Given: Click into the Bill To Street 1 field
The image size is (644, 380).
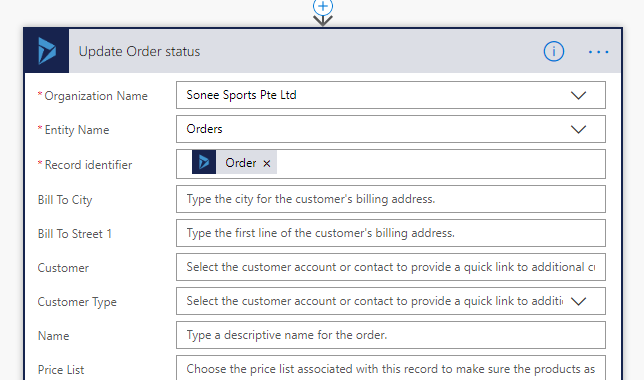Looking at the screenshot, I should [x=391, y=233].
